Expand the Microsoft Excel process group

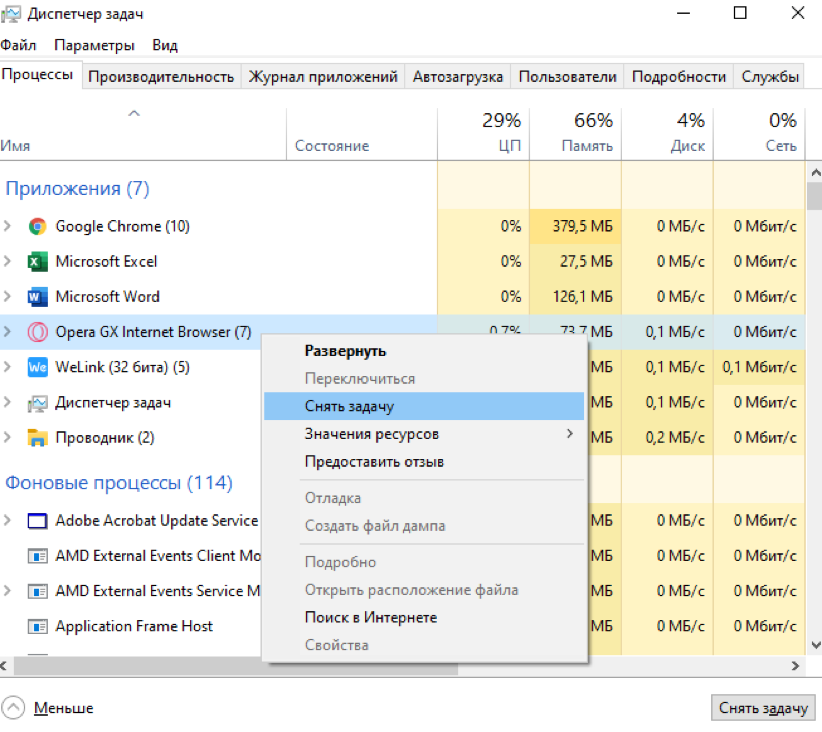(x=7, y=262)
